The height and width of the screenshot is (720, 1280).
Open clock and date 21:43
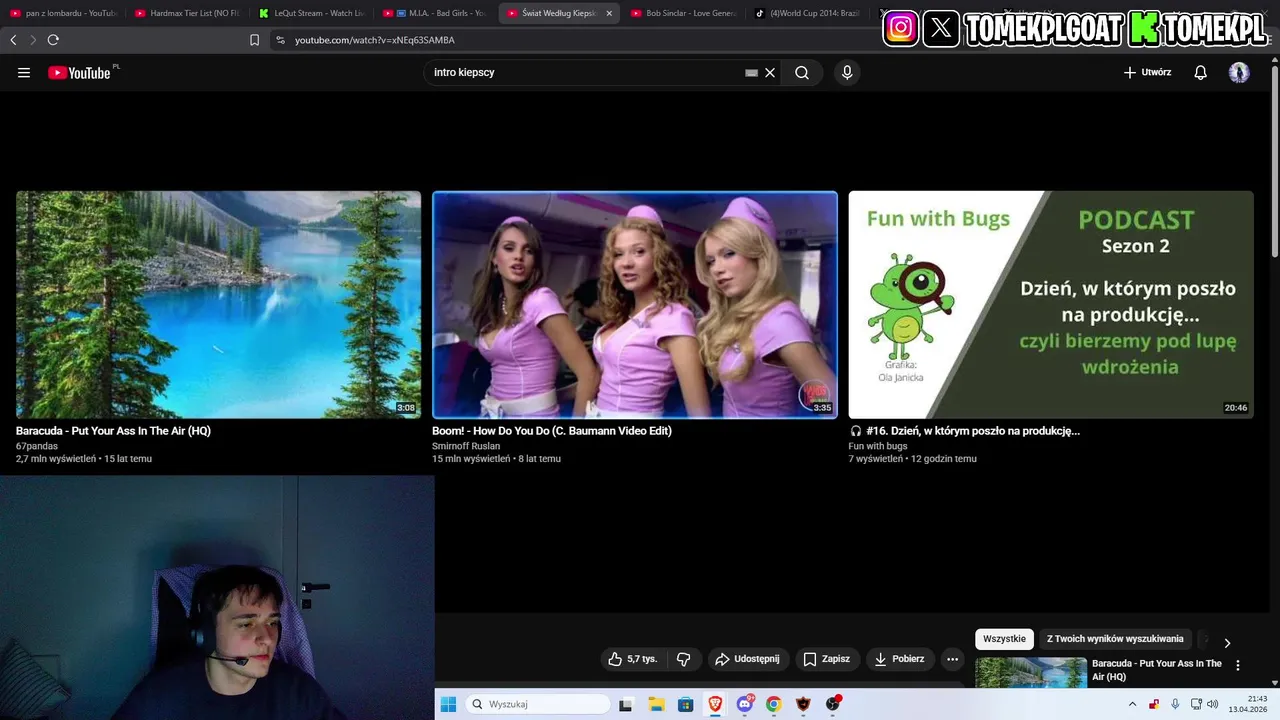pos(1249,704)
